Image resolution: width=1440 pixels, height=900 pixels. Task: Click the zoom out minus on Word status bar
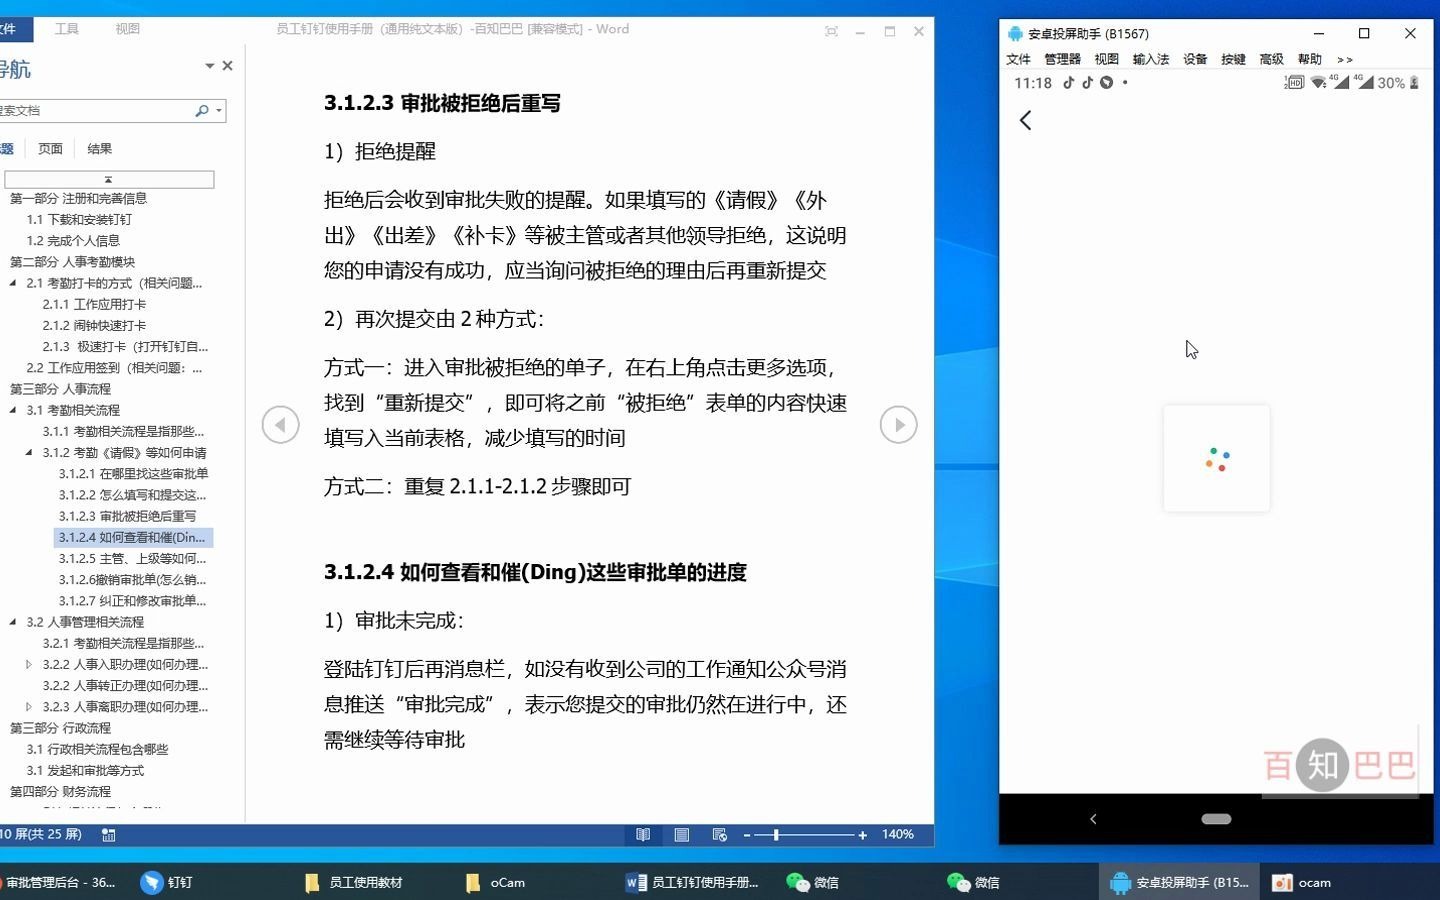[748, 834]
